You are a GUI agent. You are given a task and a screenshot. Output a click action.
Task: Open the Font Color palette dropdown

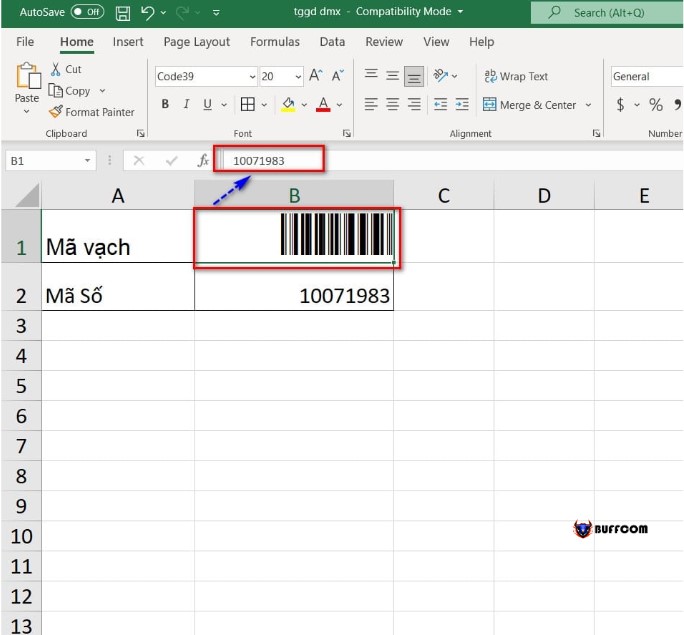(x=339, y=105)
